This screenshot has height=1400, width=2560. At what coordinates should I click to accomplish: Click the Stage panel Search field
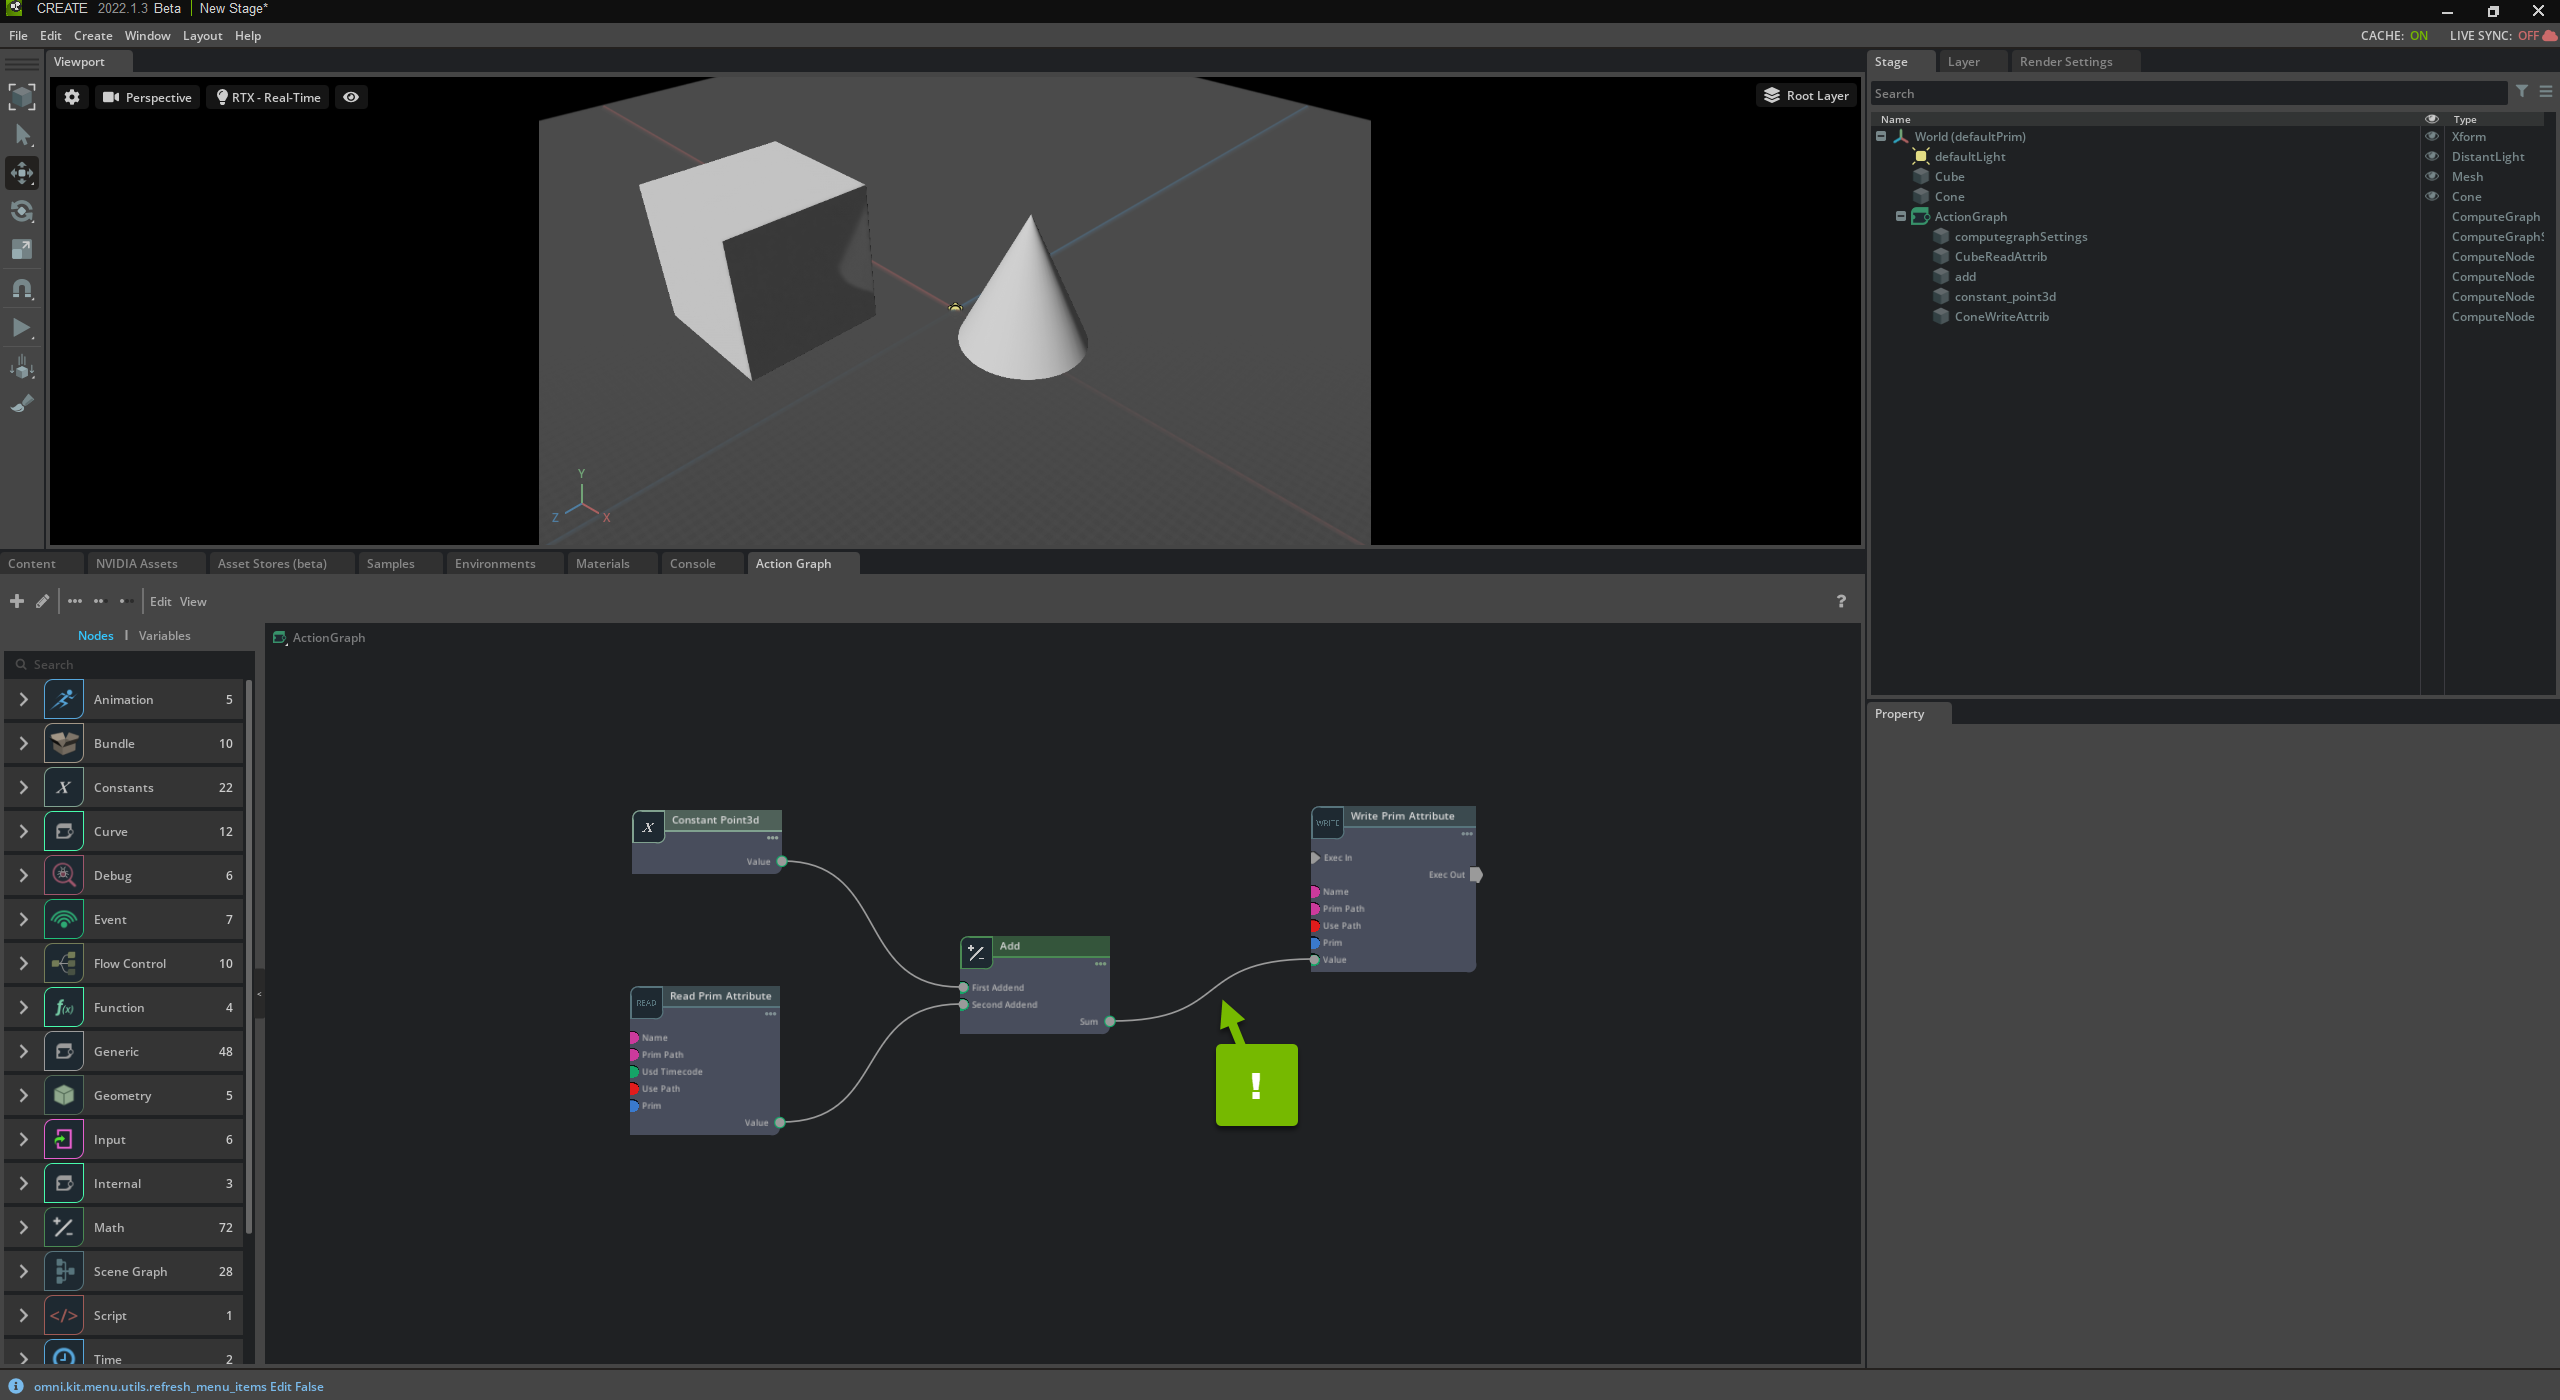pos(2188,93)
